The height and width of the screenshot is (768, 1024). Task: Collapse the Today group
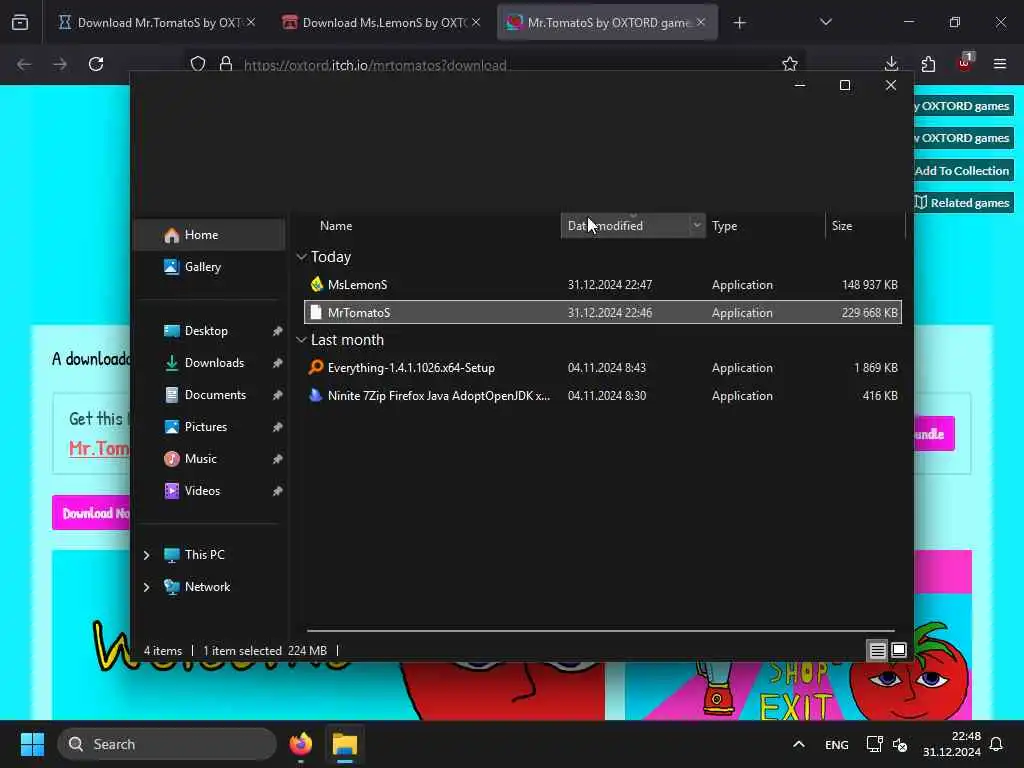click(x=301, y=257)
